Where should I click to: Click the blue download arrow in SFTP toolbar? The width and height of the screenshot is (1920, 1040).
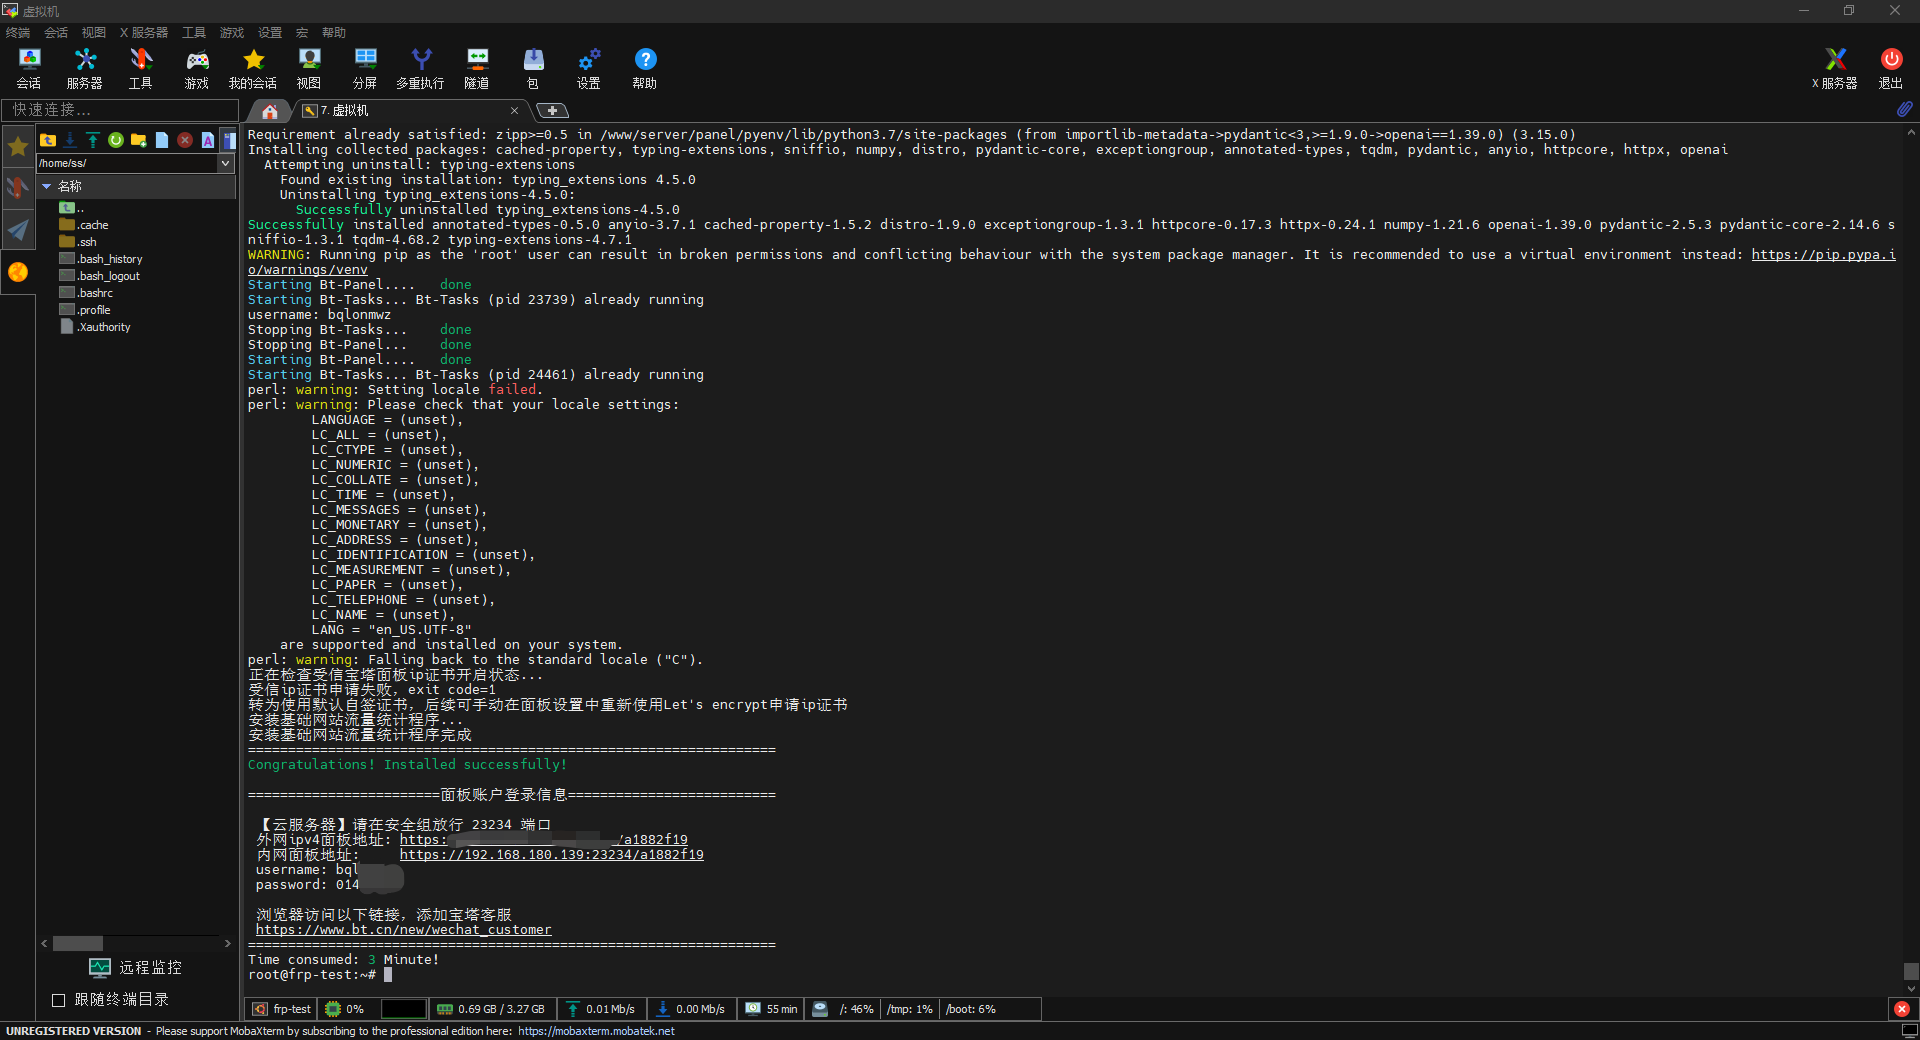(70, 140)
